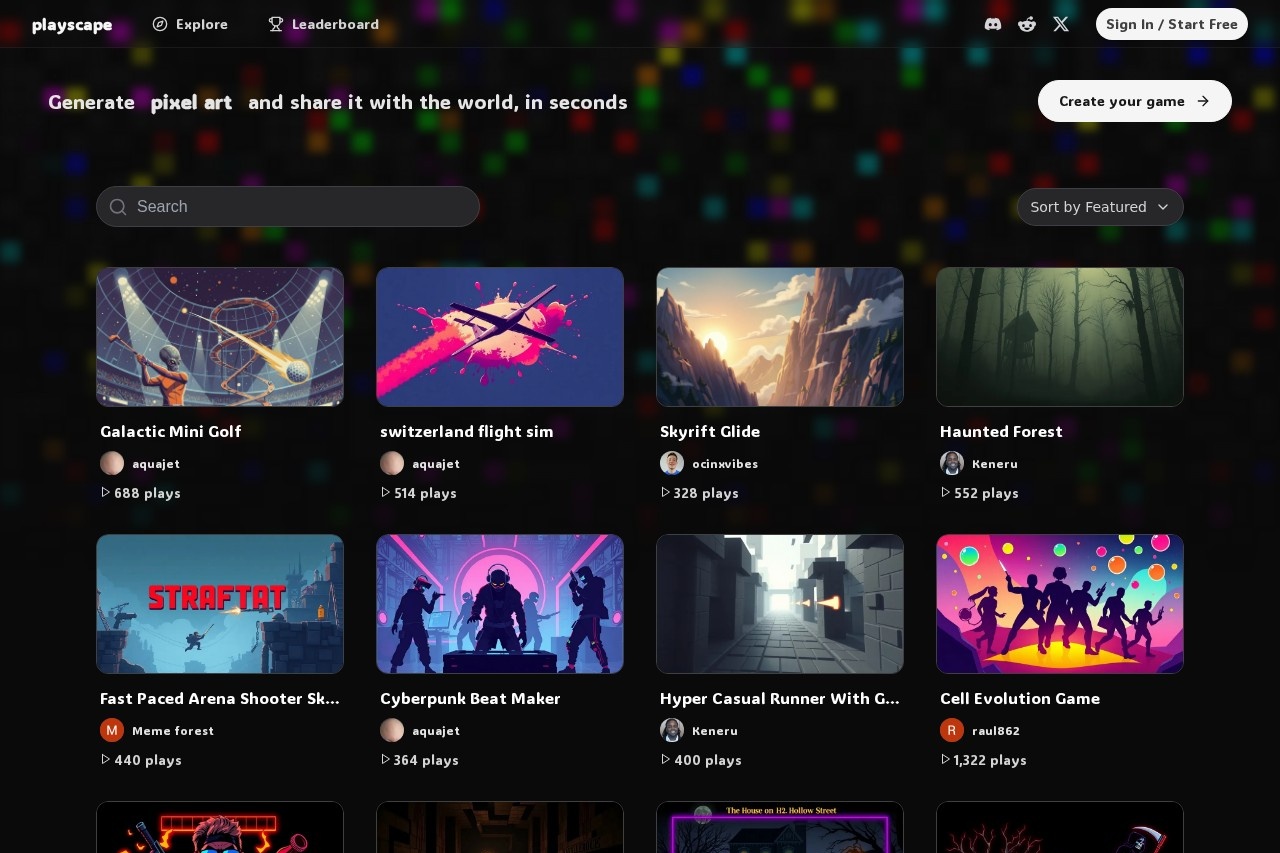Click Meme forest avatar icon
1280x853 pixels.
point(112,730)
